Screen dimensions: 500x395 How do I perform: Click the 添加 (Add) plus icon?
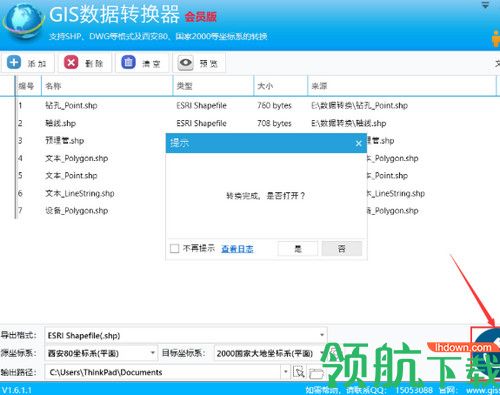point(14,63)
